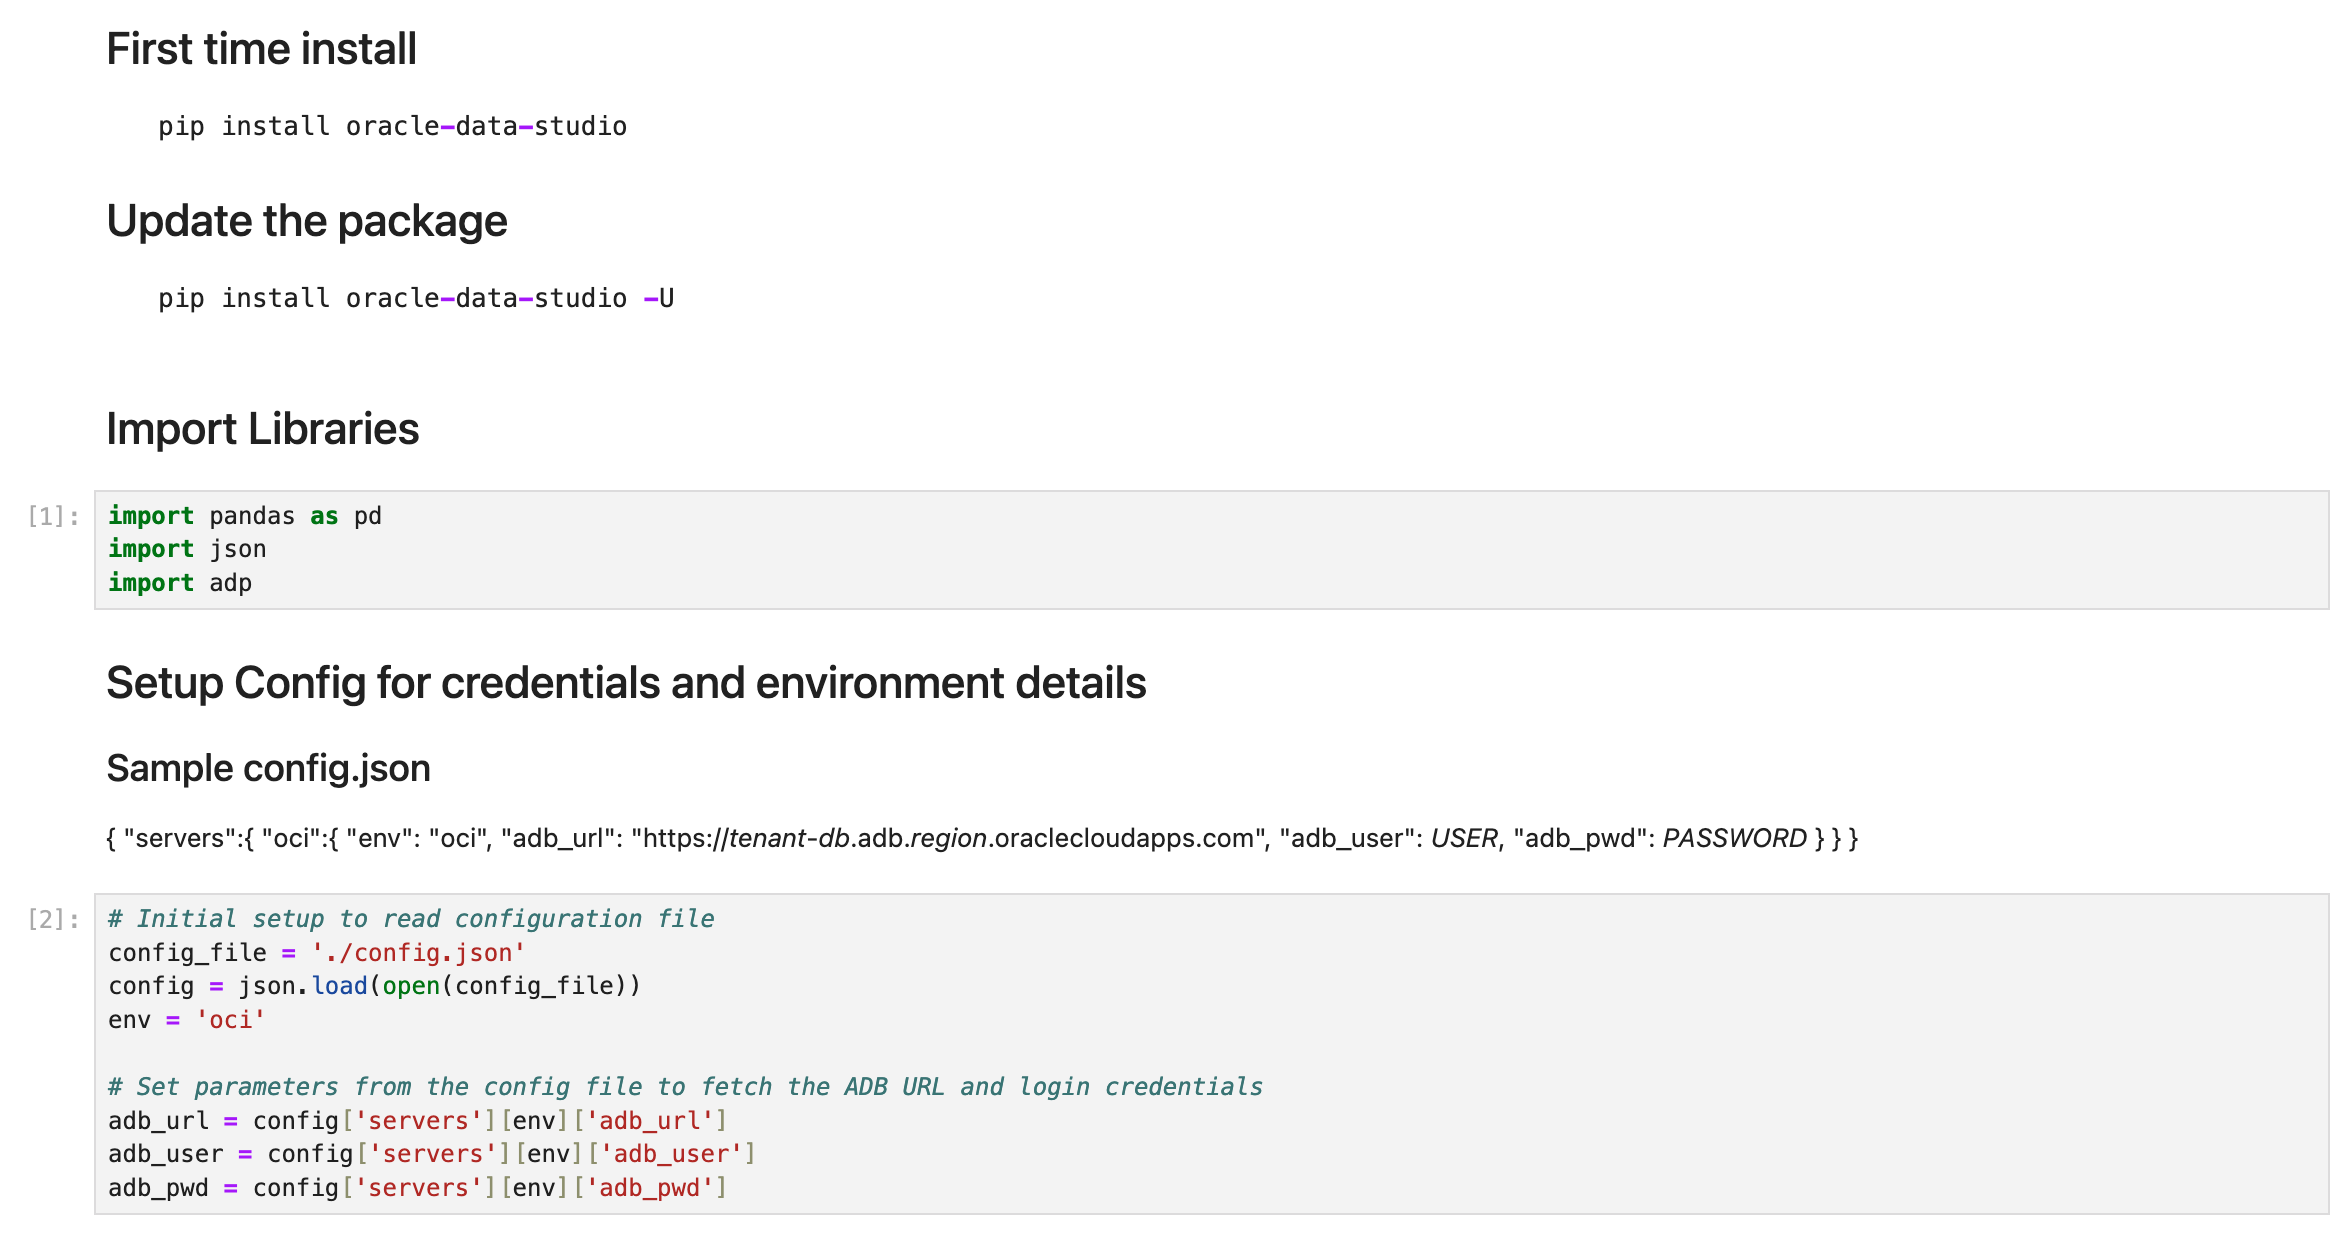The image size is (2340, 1236).
Task: Click the env = 'oci' line
Action: [x=187, y=1020]
